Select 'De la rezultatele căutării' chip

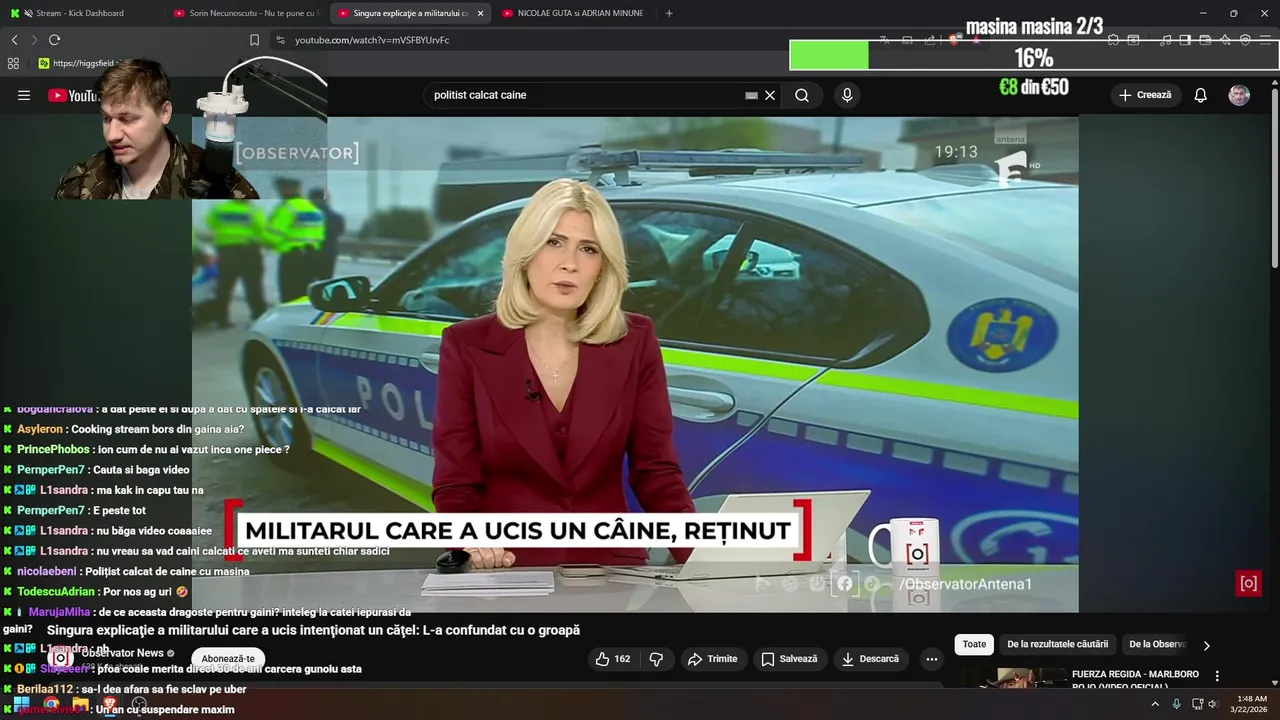[x=1057, y=645]
